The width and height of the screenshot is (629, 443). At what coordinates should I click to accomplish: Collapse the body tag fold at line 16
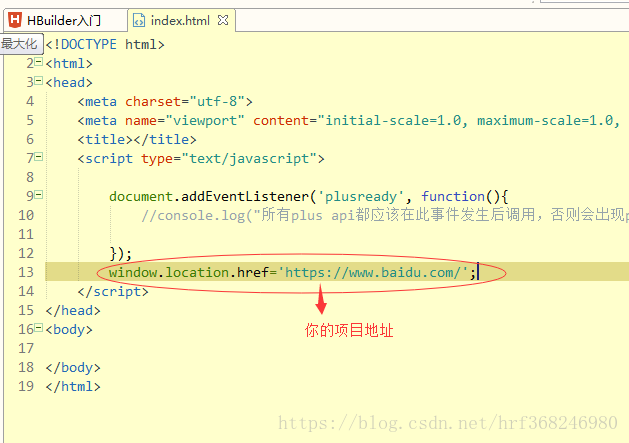point(39,328)
